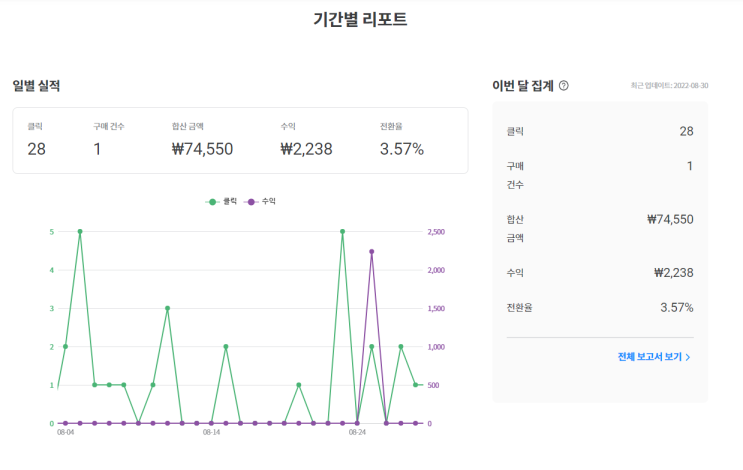Screen dimensions: 743x470
Task: Click the 이번 달 집계 heading text
Action: click(523, 86)
